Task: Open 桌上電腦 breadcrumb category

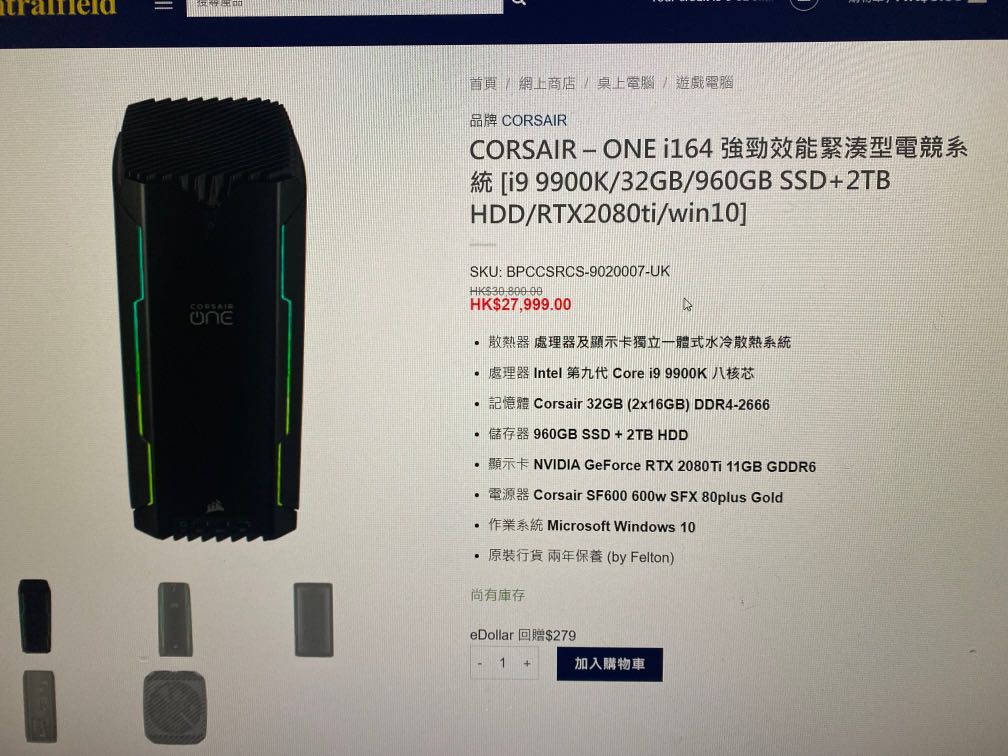Action: pyautogui.click(x=626, y=83)
